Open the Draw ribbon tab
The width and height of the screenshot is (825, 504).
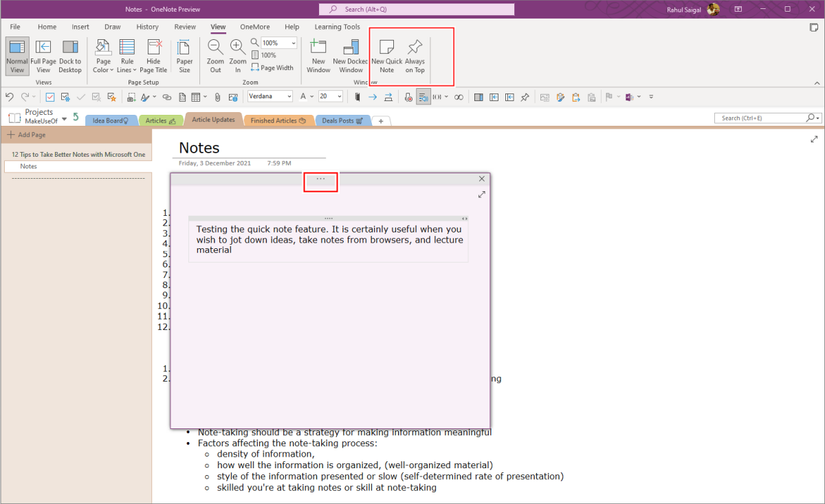pyautogui.click(x=113, y=27)
